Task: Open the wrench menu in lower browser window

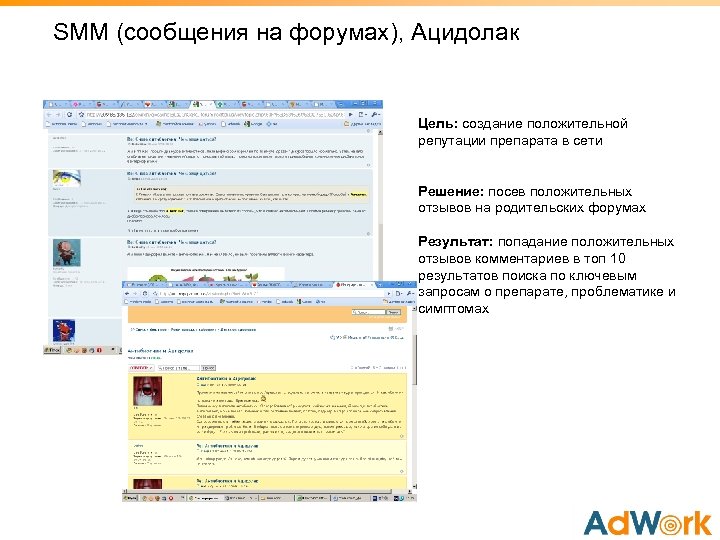Action: (411, 293)
